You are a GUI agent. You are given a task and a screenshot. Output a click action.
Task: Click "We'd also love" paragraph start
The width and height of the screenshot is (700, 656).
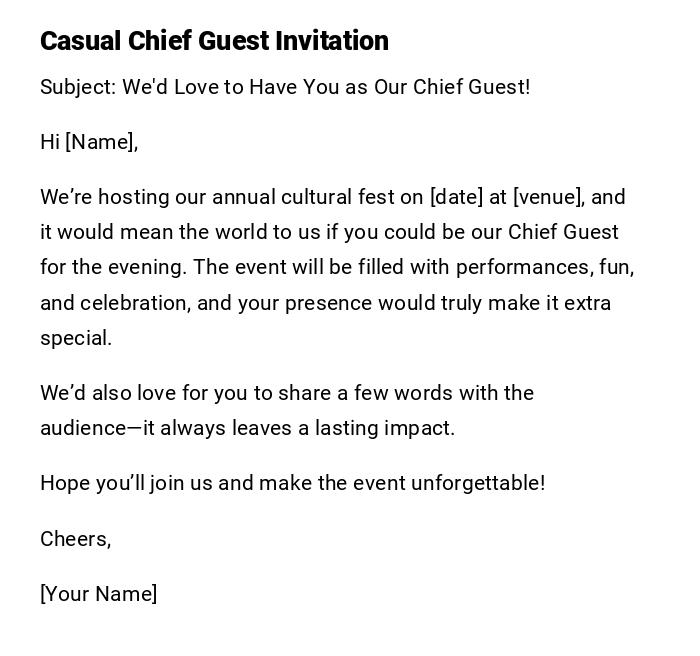pyautogui.click(x=100, y=393)
